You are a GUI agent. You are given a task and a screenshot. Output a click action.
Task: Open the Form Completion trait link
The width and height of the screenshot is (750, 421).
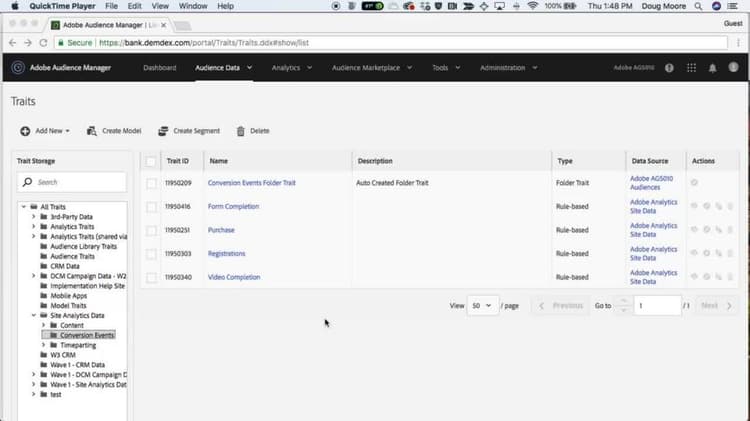233,206
